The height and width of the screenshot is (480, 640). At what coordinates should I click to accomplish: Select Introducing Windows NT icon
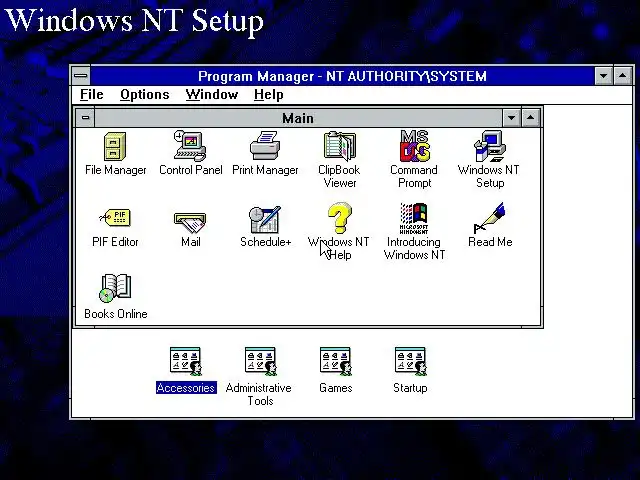coord(414,218)
